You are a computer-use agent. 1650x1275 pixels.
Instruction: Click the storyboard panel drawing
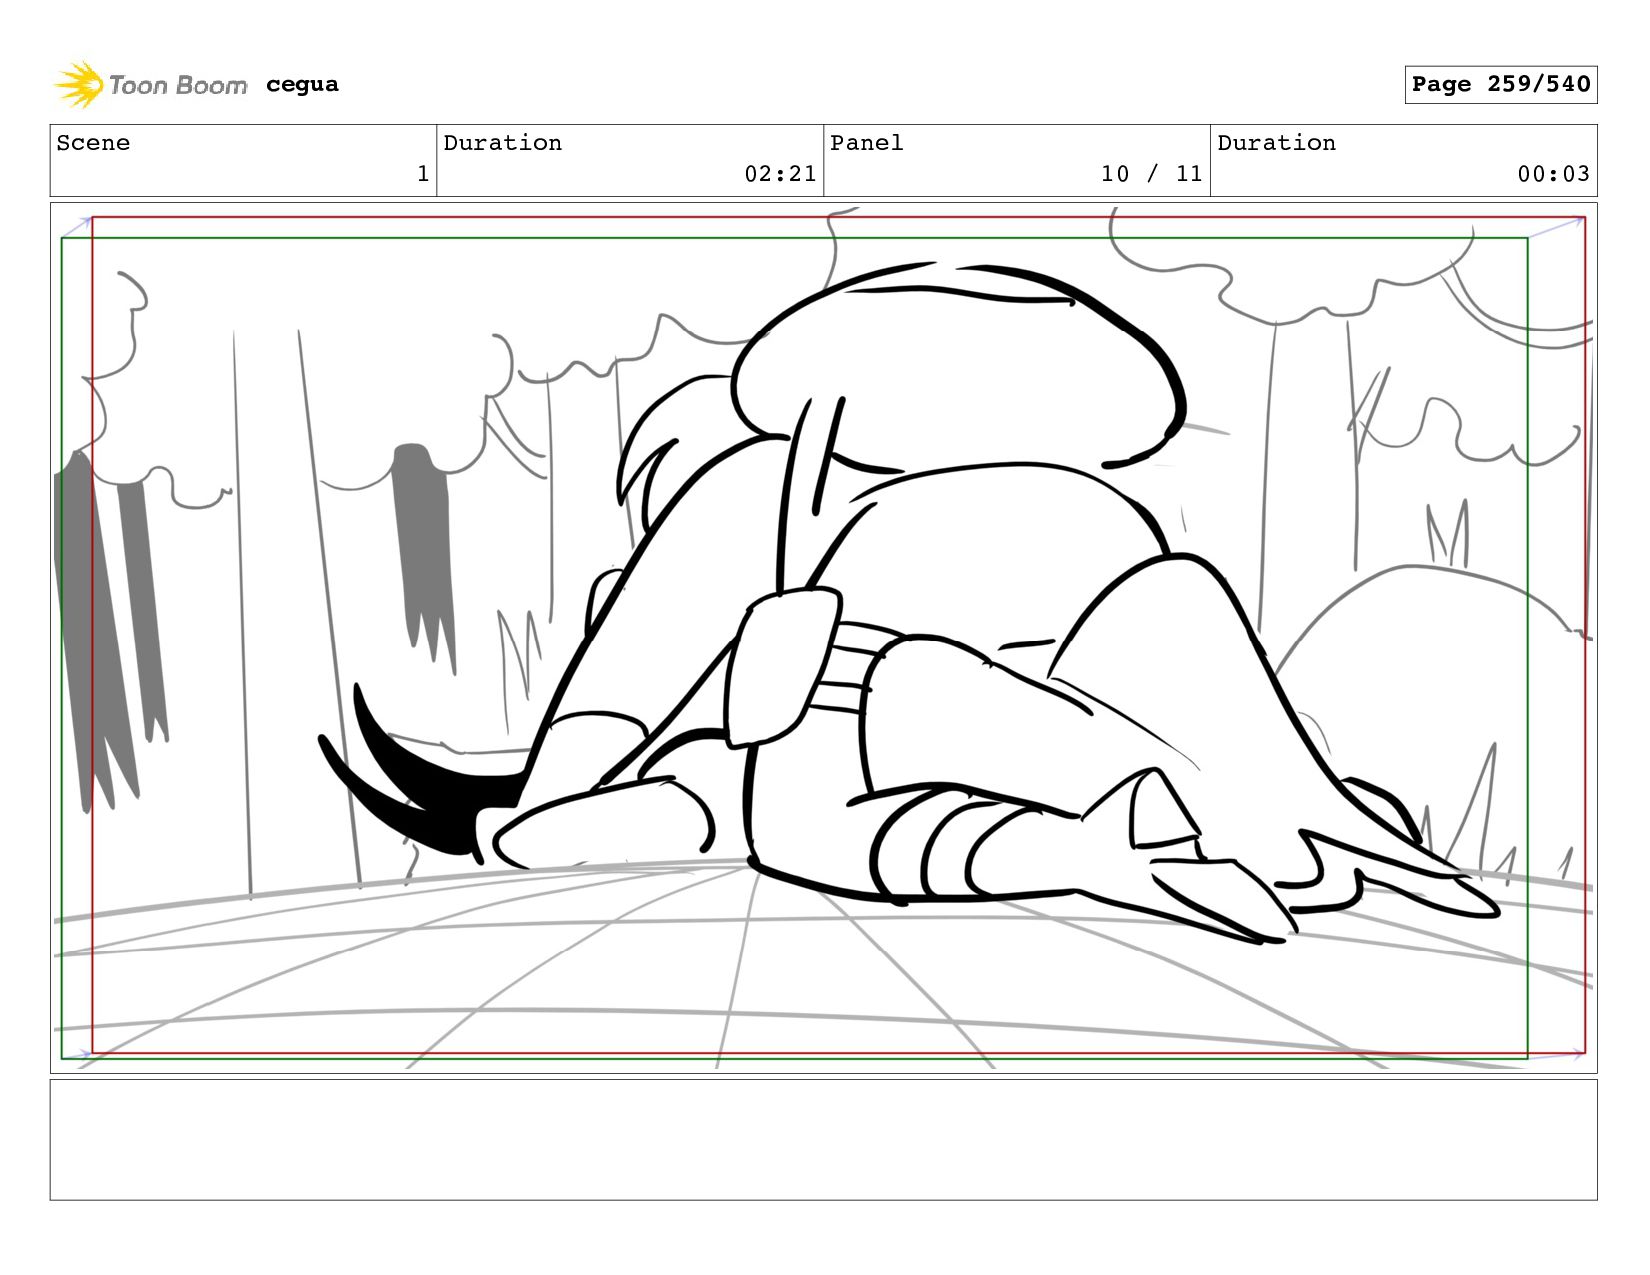[824, 638]
